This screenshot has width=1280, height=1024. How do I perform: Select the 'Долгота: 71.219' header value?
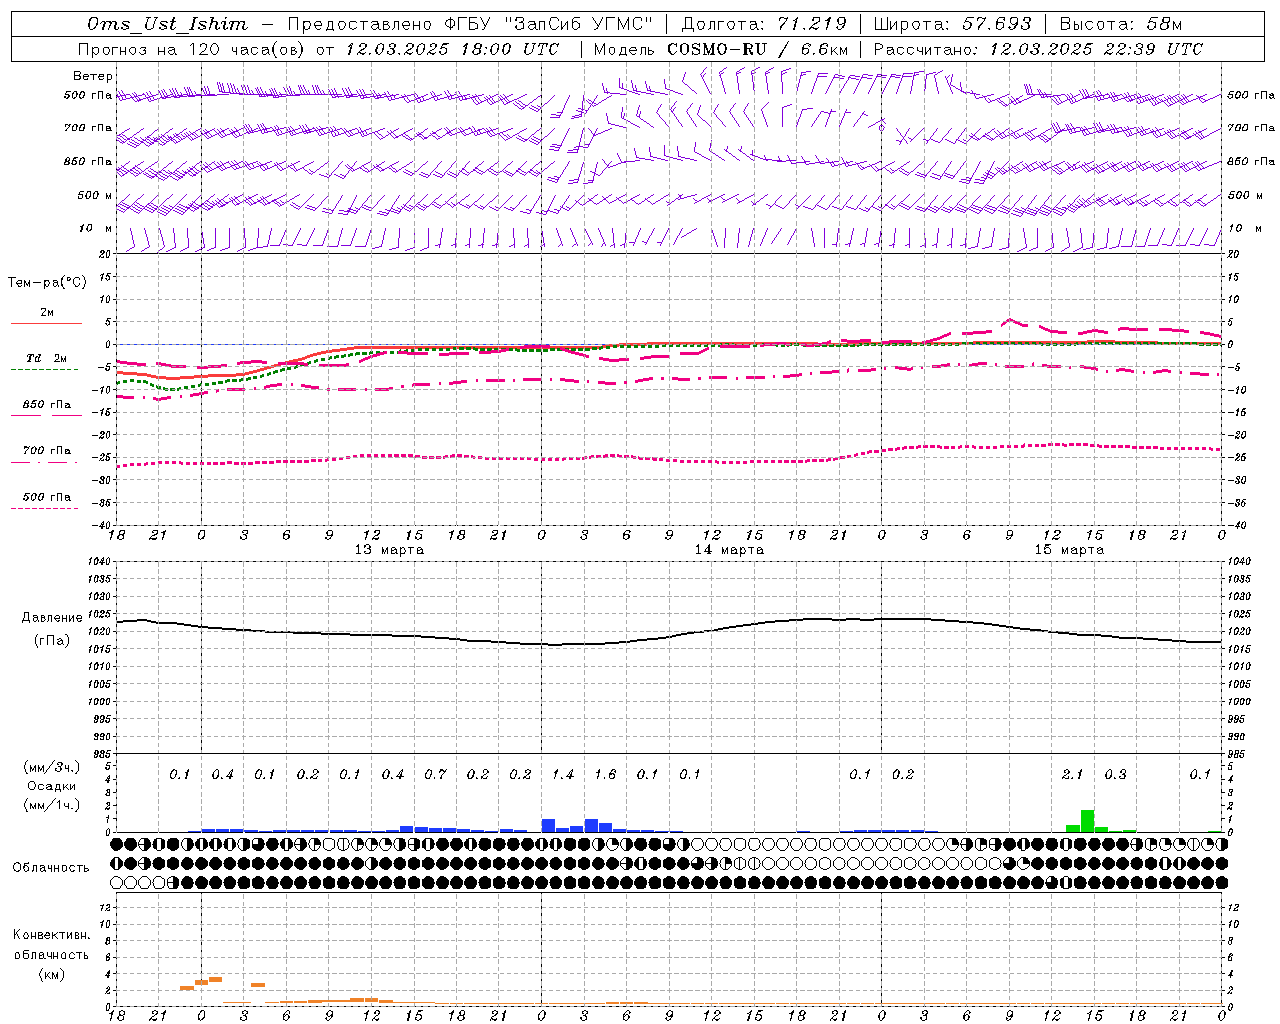point(764,24)
